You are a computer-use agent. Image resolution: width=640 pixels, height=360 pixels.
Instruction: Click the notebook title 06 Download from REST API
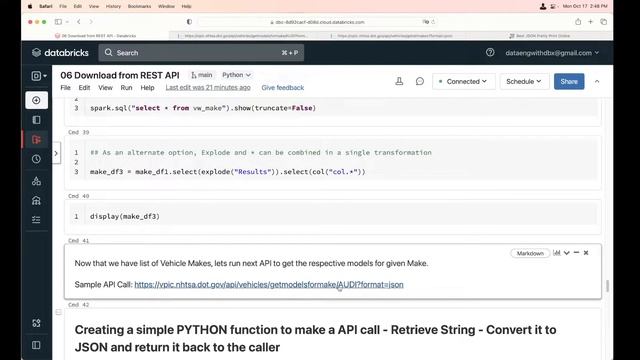pyautogui.click(x=120, y=76)
